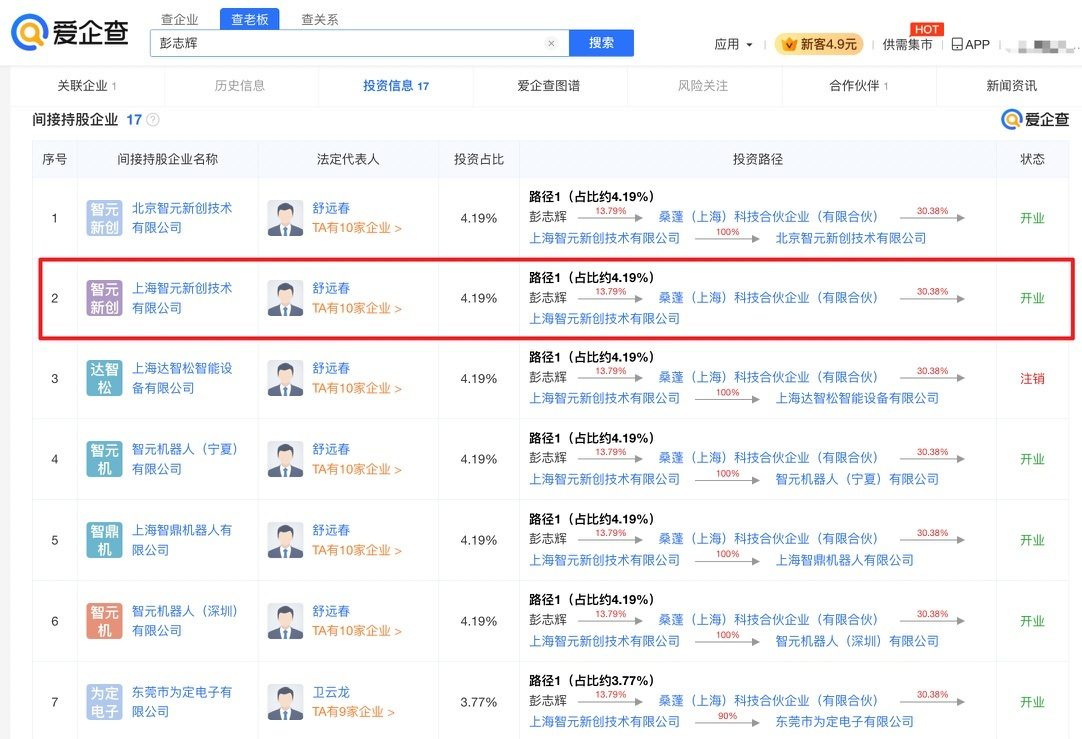Click 舒远春 avatar in the first row
Screen dimensions: 1082x739
[285, 218]
